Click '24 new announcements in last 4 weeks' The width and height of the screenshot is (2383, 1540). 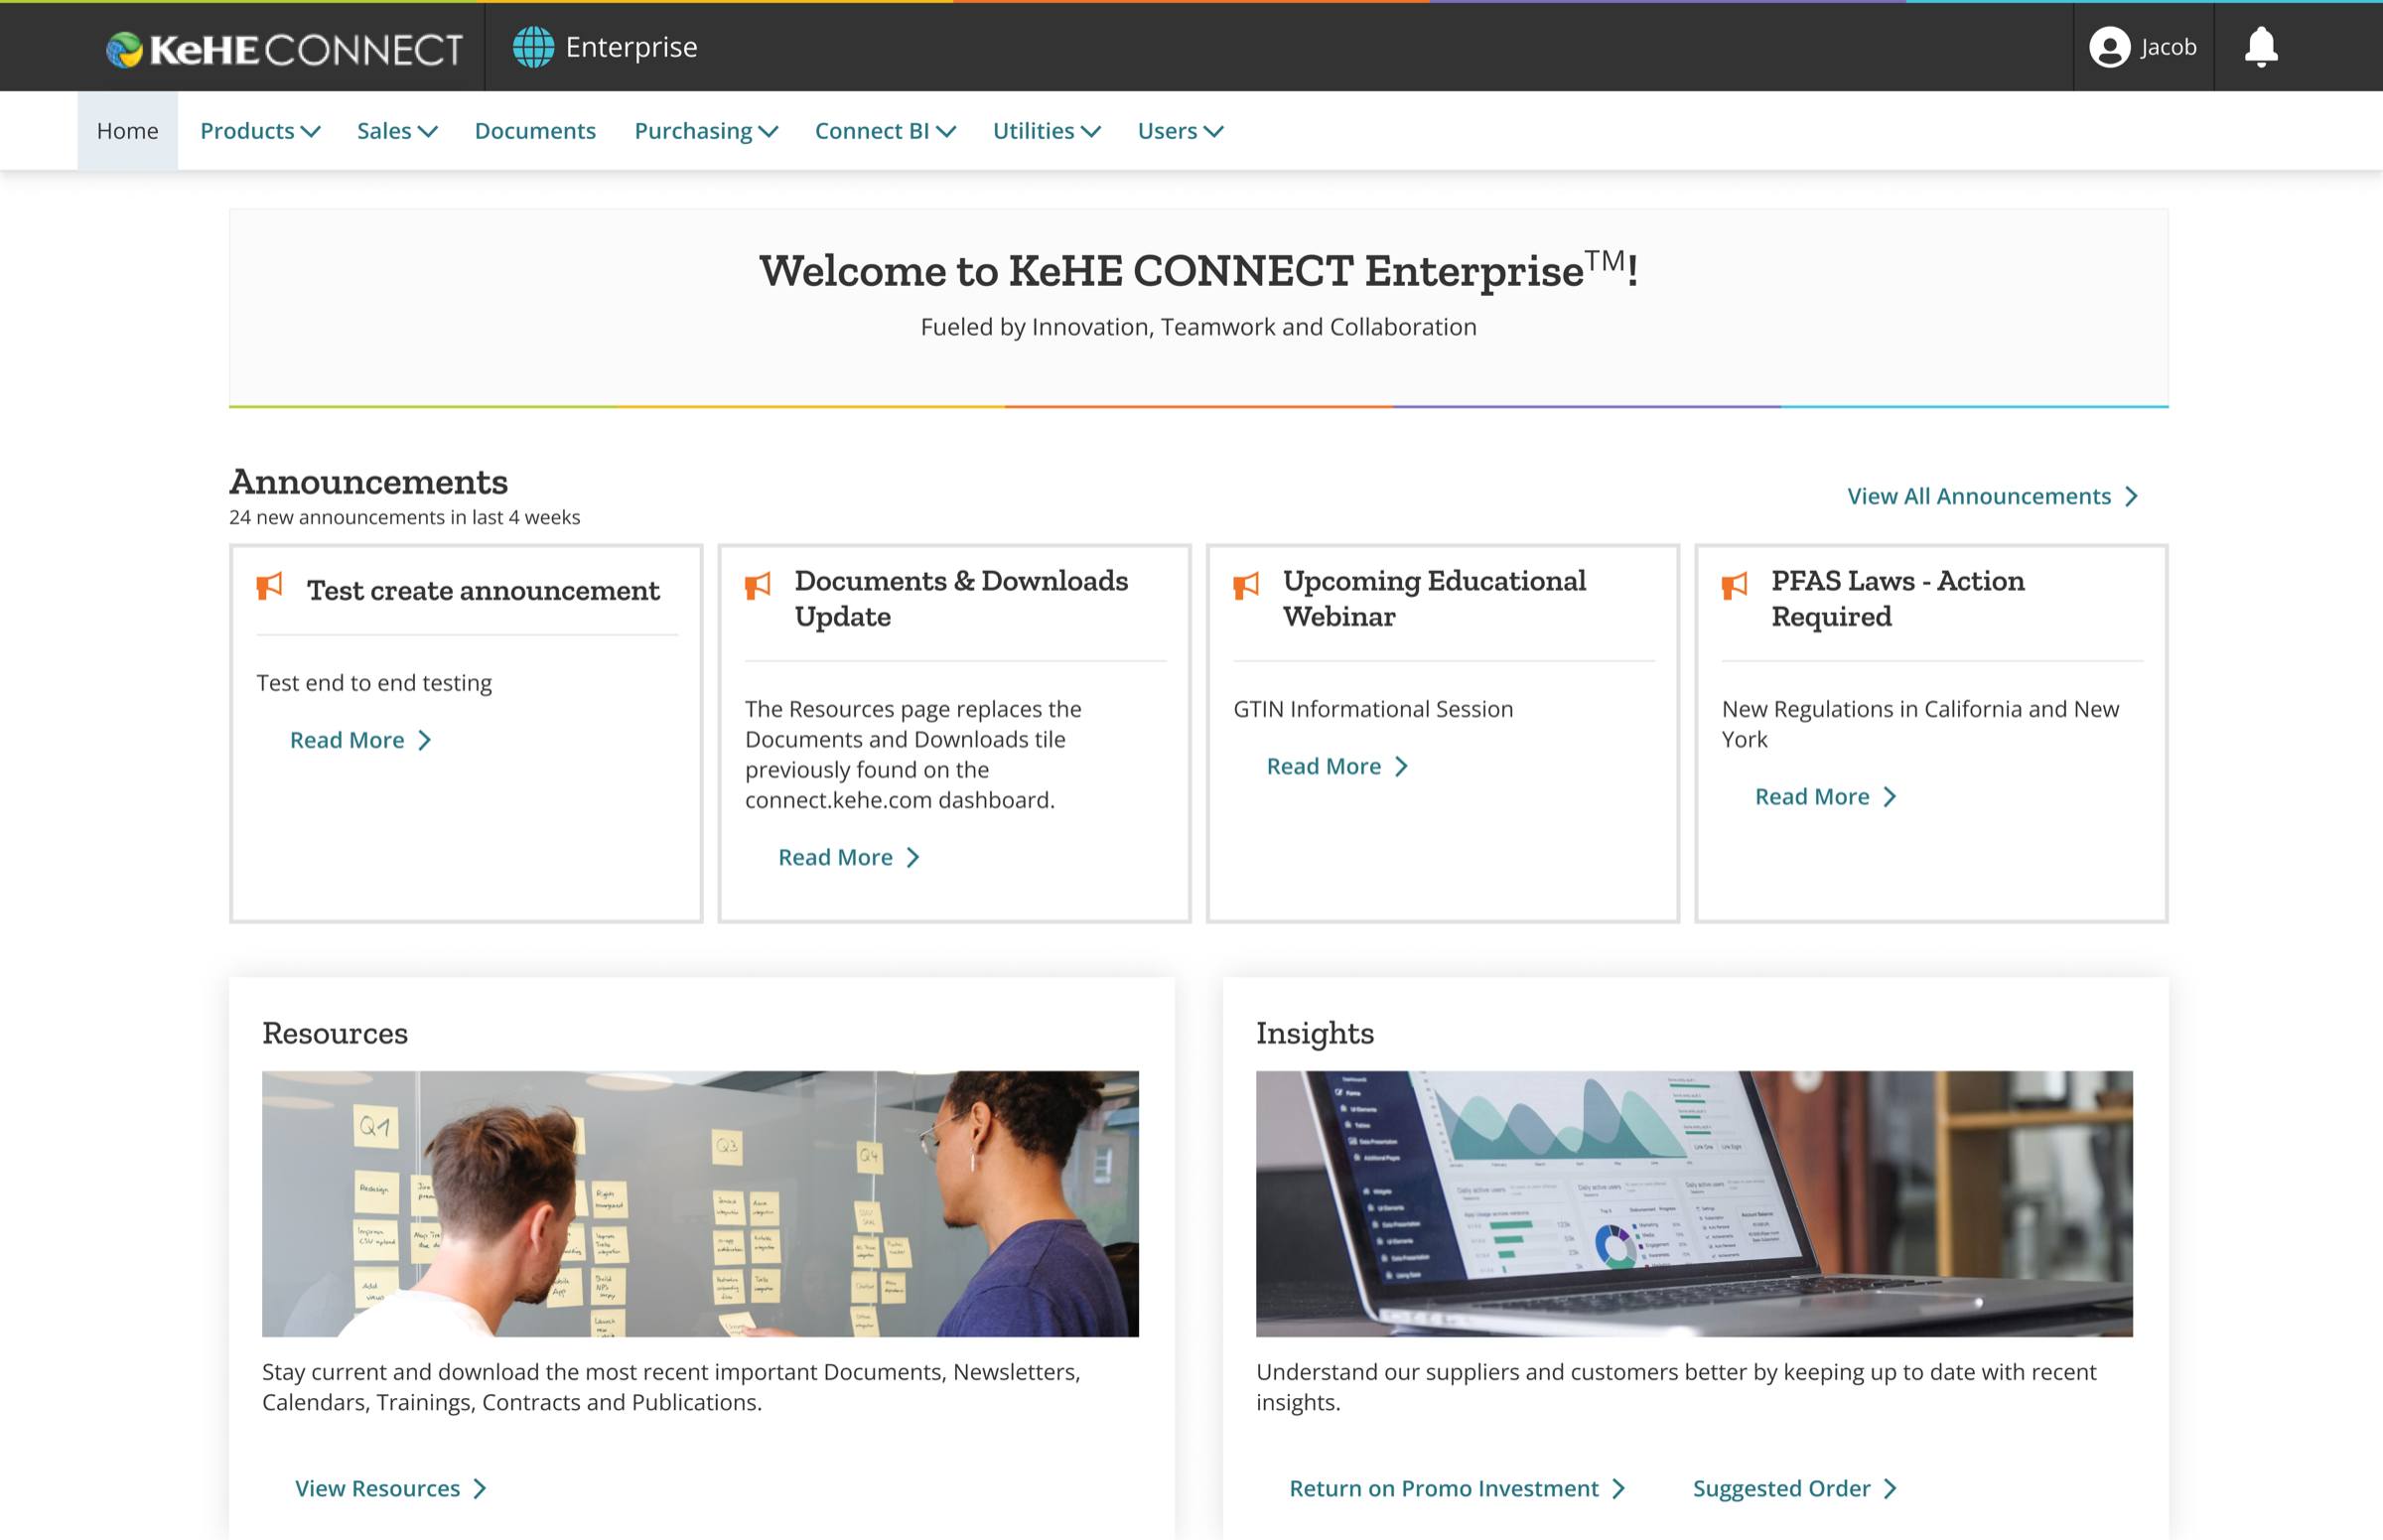[404, 517]
